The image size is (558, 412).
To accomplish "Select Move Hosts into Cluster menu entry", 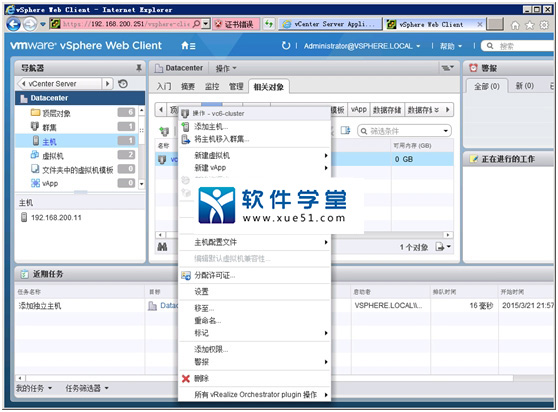I will [x=254, y=139].
